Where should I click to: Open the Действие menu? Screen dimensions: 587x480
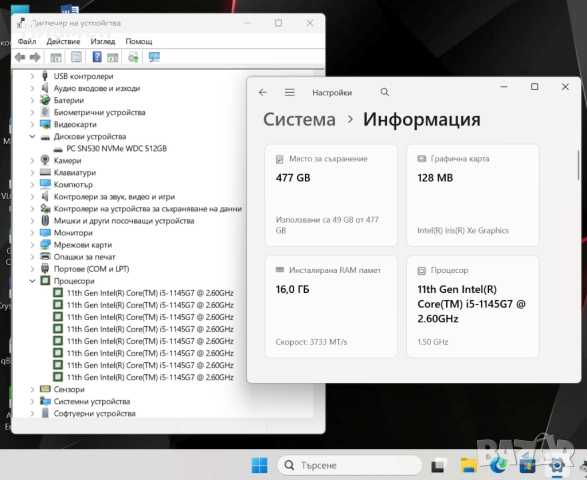63,41
